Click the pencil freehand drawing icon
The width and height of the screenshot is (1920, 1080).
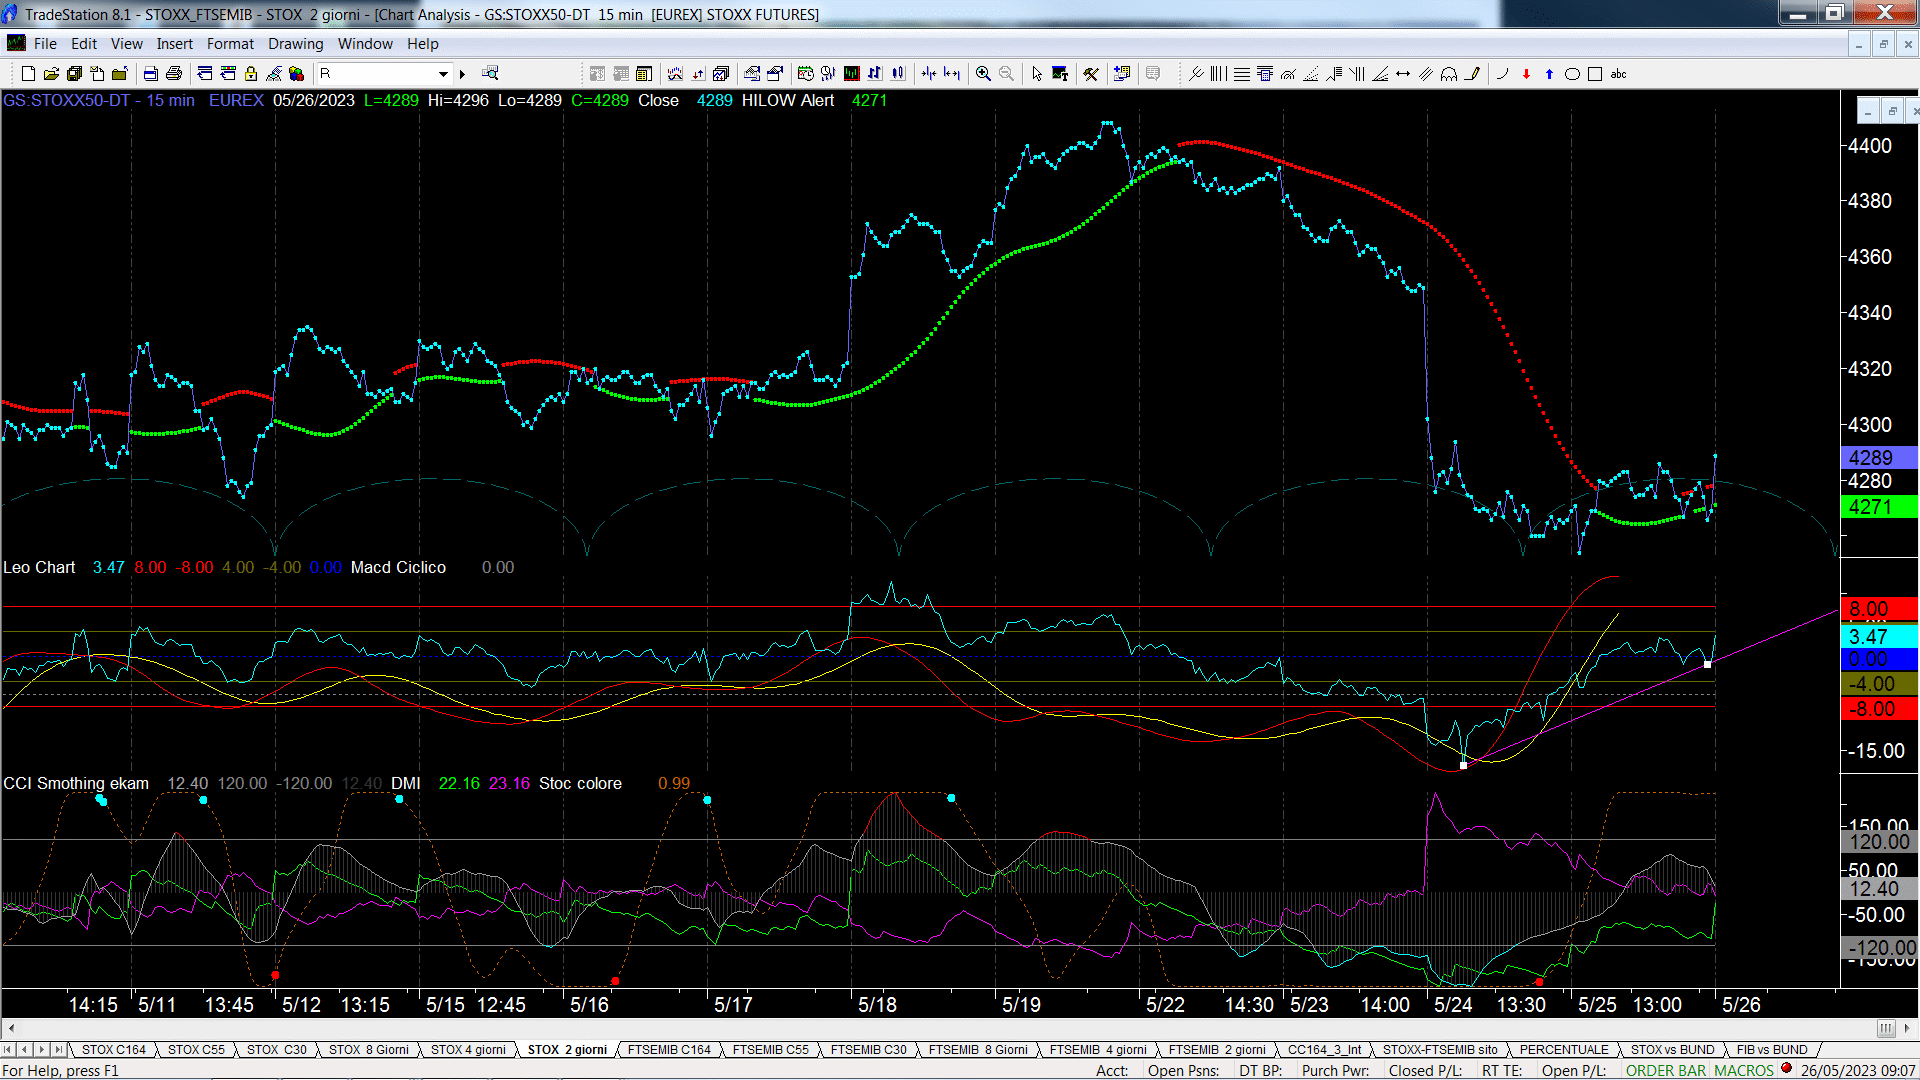click(1472, 73)
